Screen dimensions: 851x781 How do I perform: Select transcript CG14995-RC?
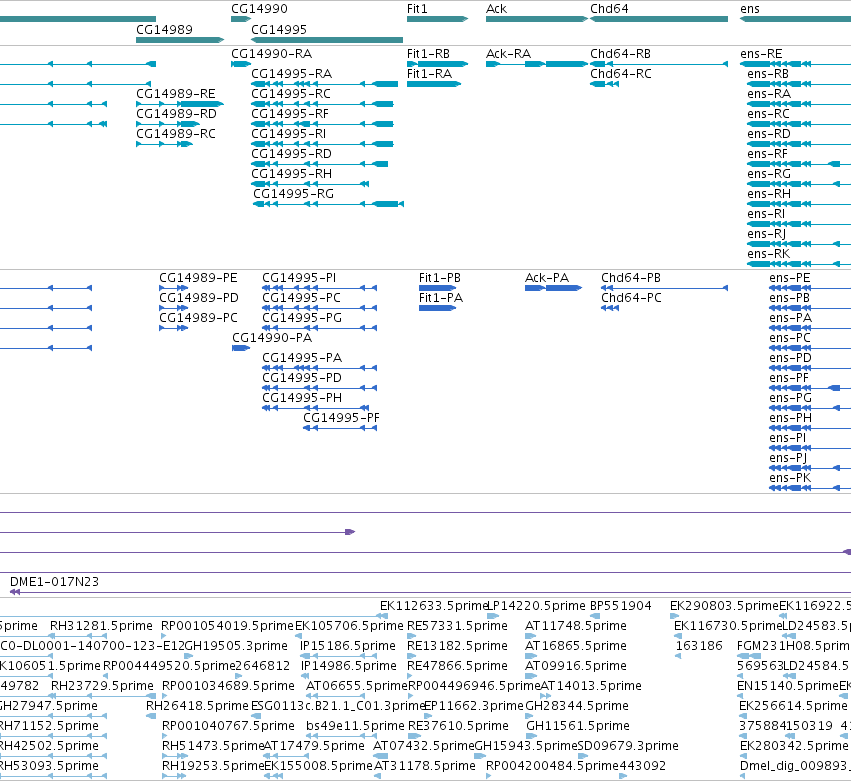click(322, 104)
